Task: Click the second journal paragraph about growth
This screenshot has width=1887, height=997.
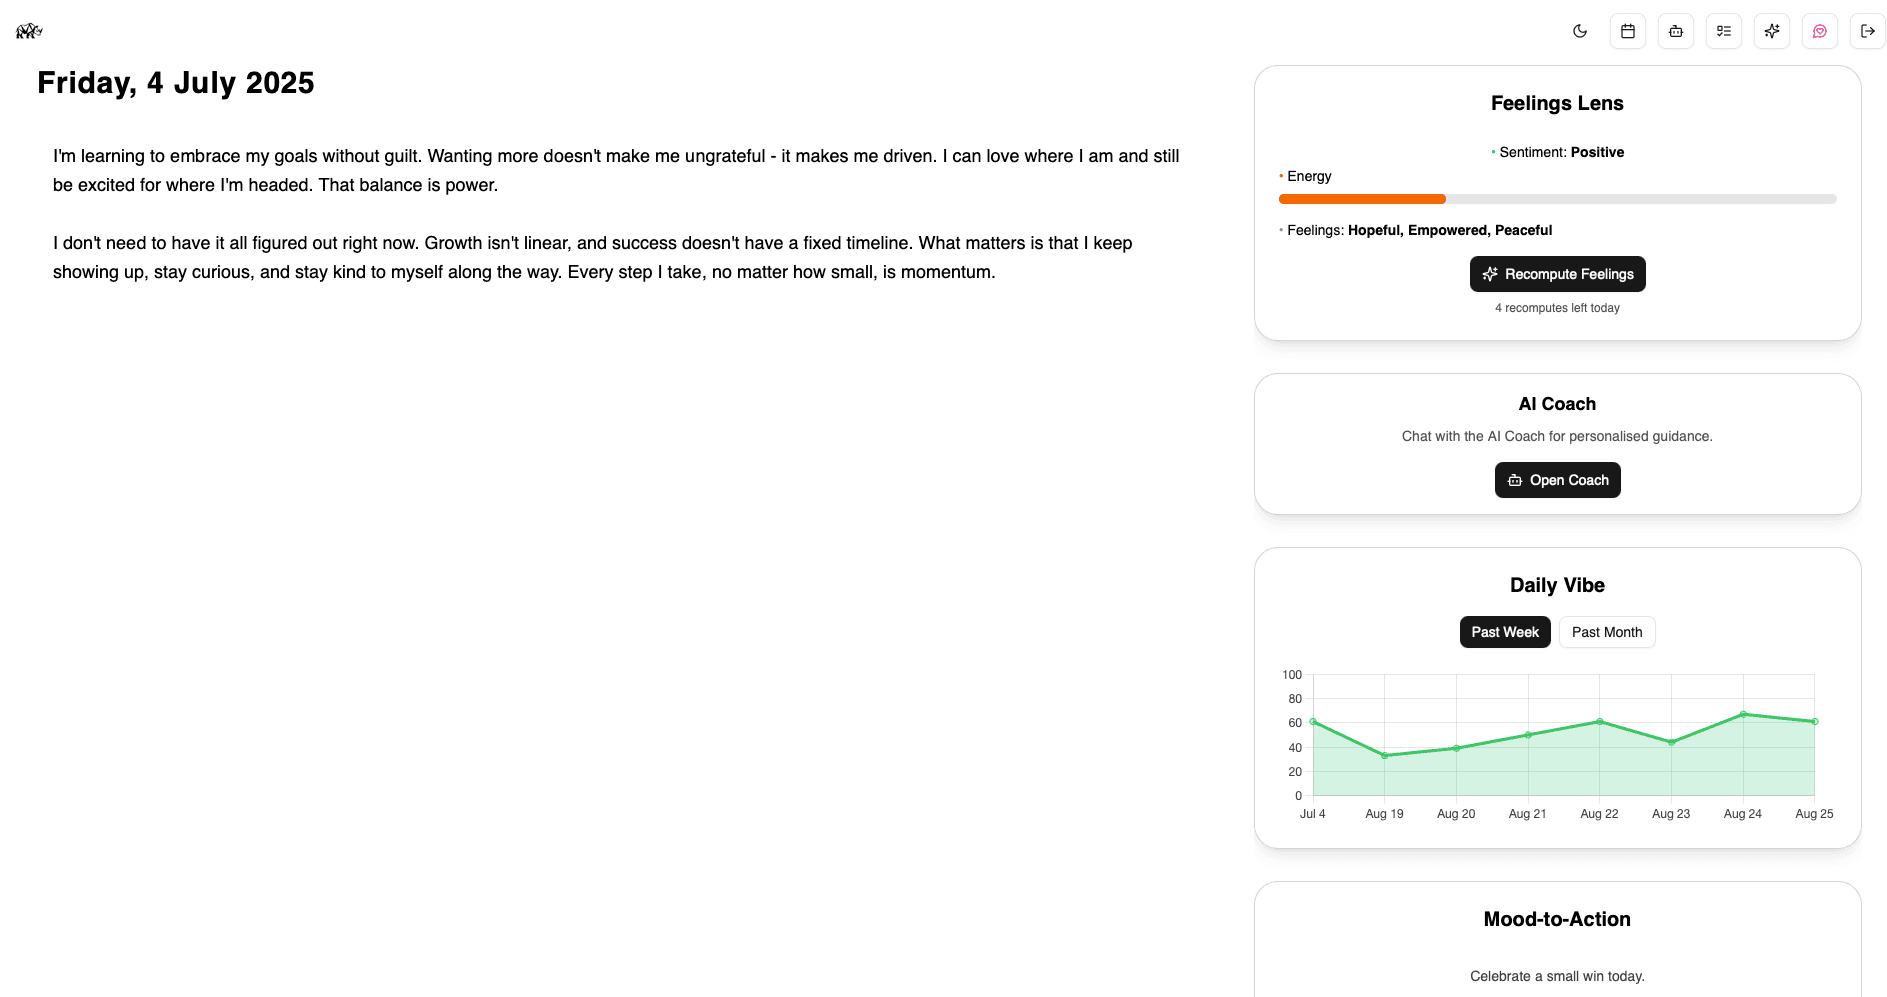Action: tap(592, 257)
